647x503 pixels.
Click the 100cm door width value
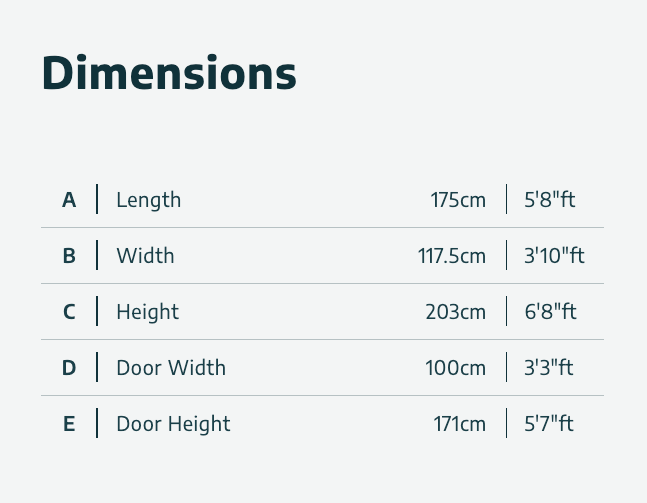click(x=455, y=368)
